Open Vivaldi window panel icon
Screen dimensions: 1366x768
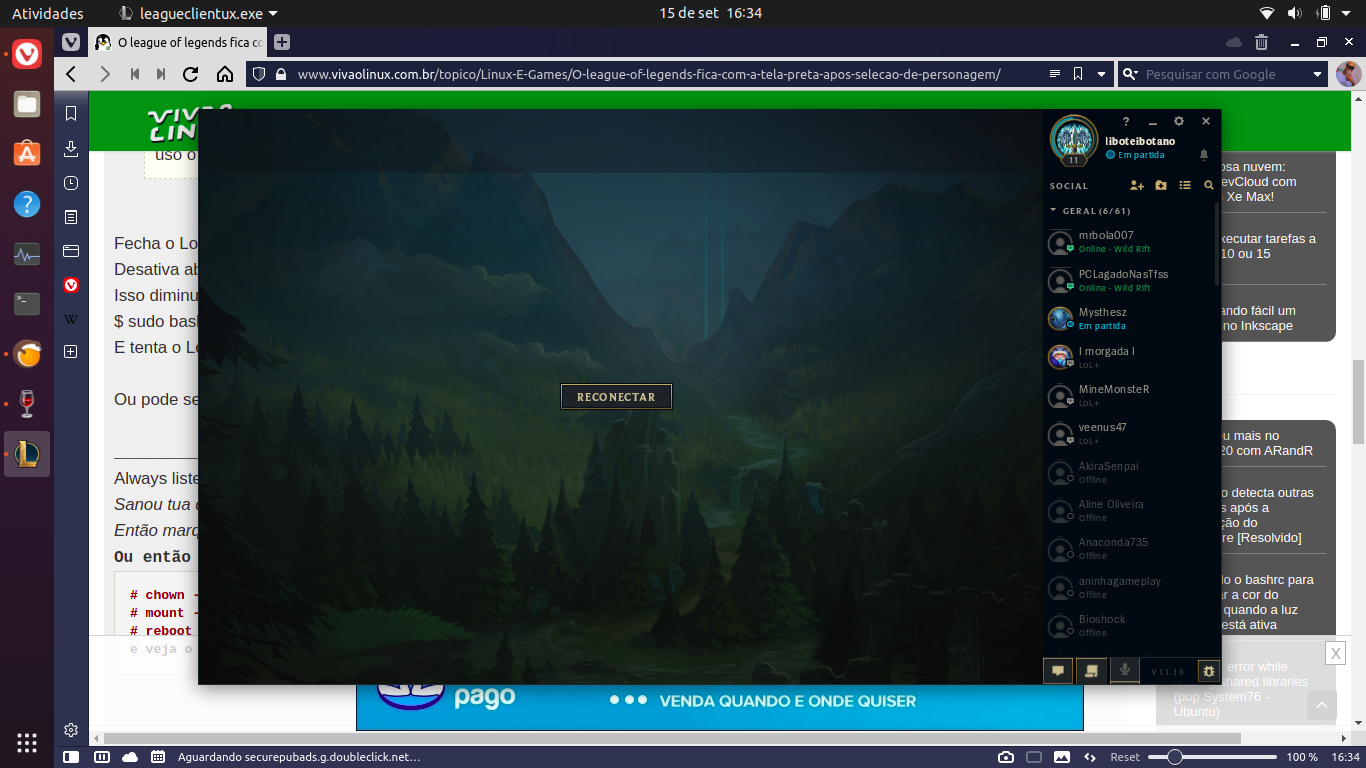[71, 251]
